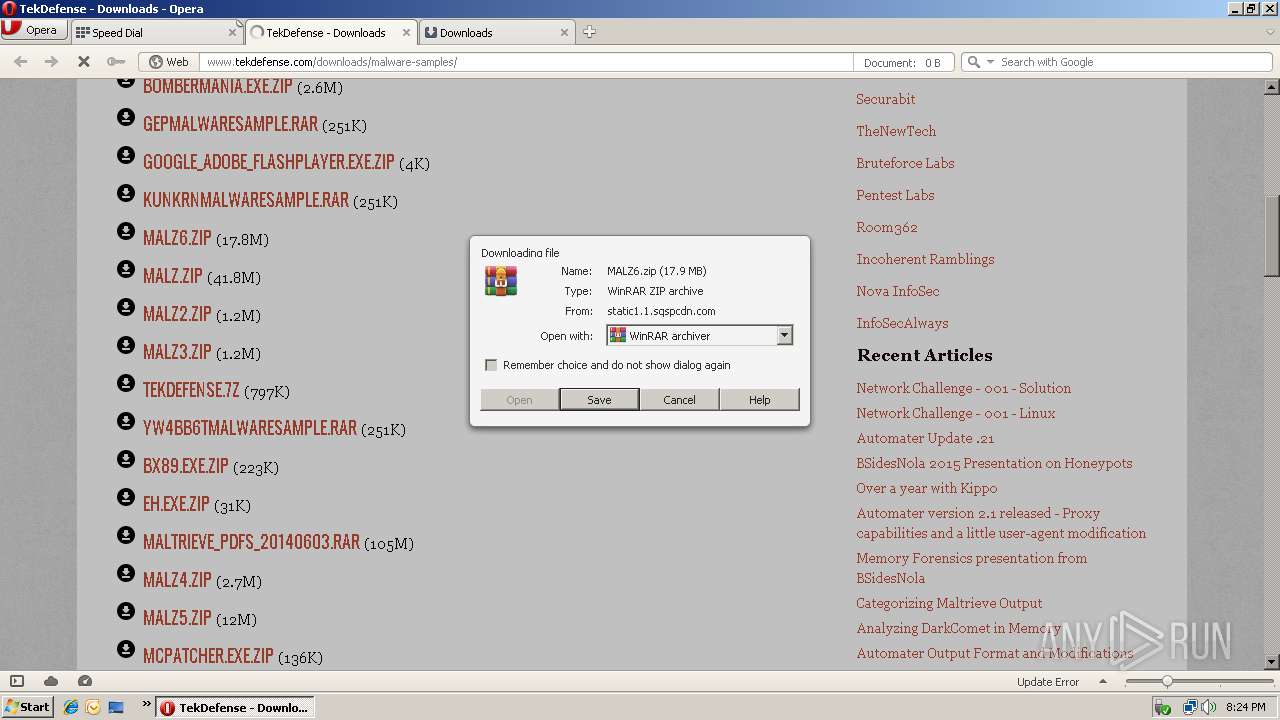Click the Show Desktop icon in quick launch
Screen dimensions: 1280x720
(116, 707)
